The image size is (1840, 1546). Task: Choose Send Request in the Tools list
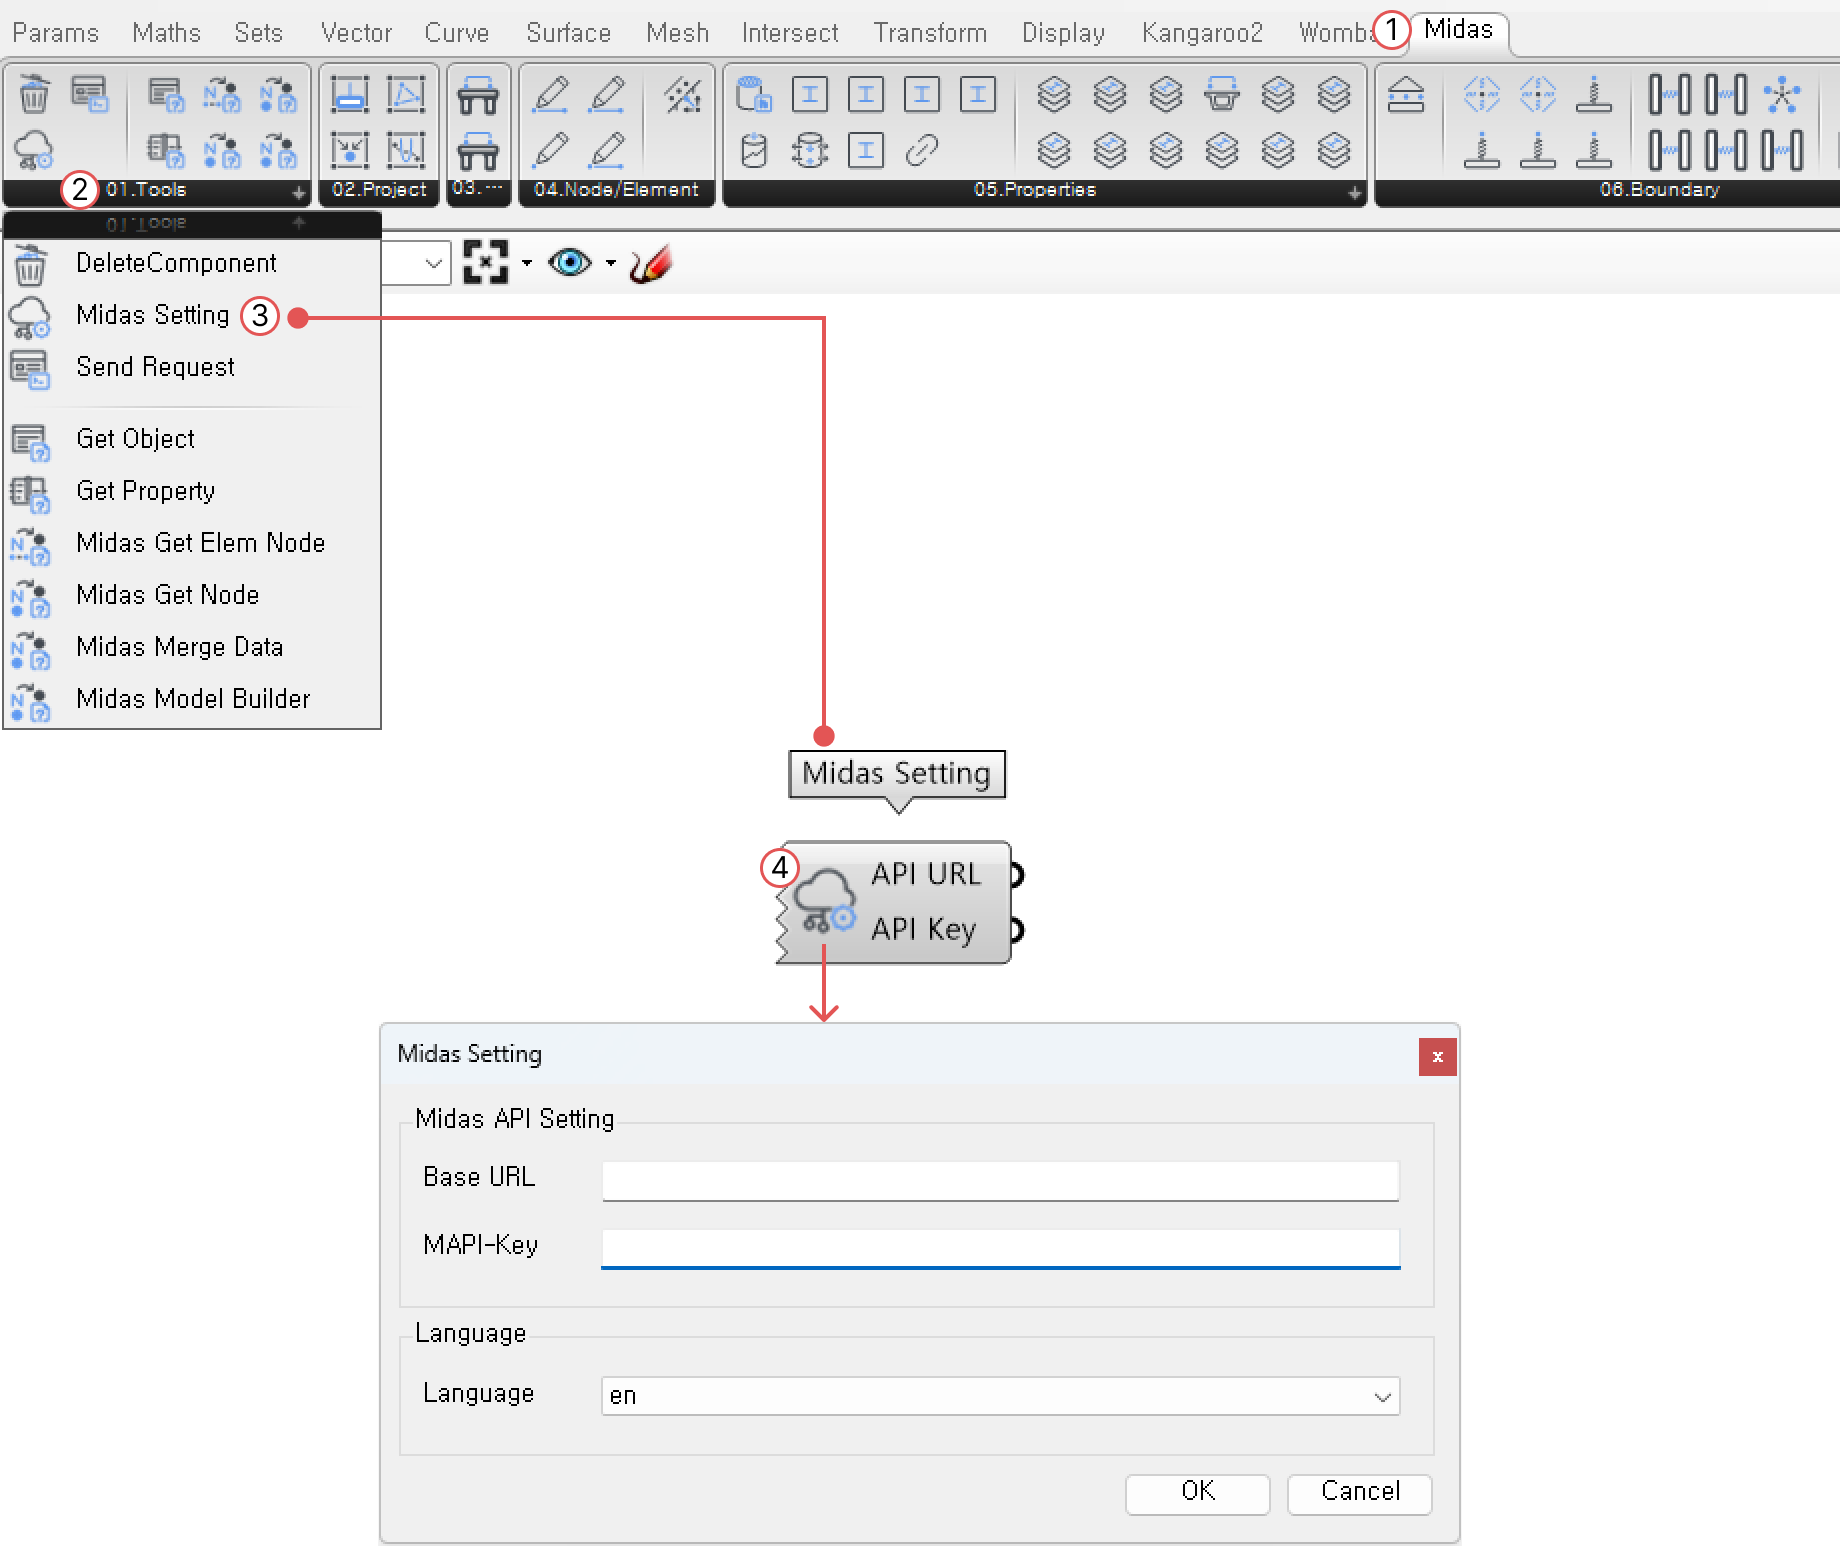[x=155, y=367]
